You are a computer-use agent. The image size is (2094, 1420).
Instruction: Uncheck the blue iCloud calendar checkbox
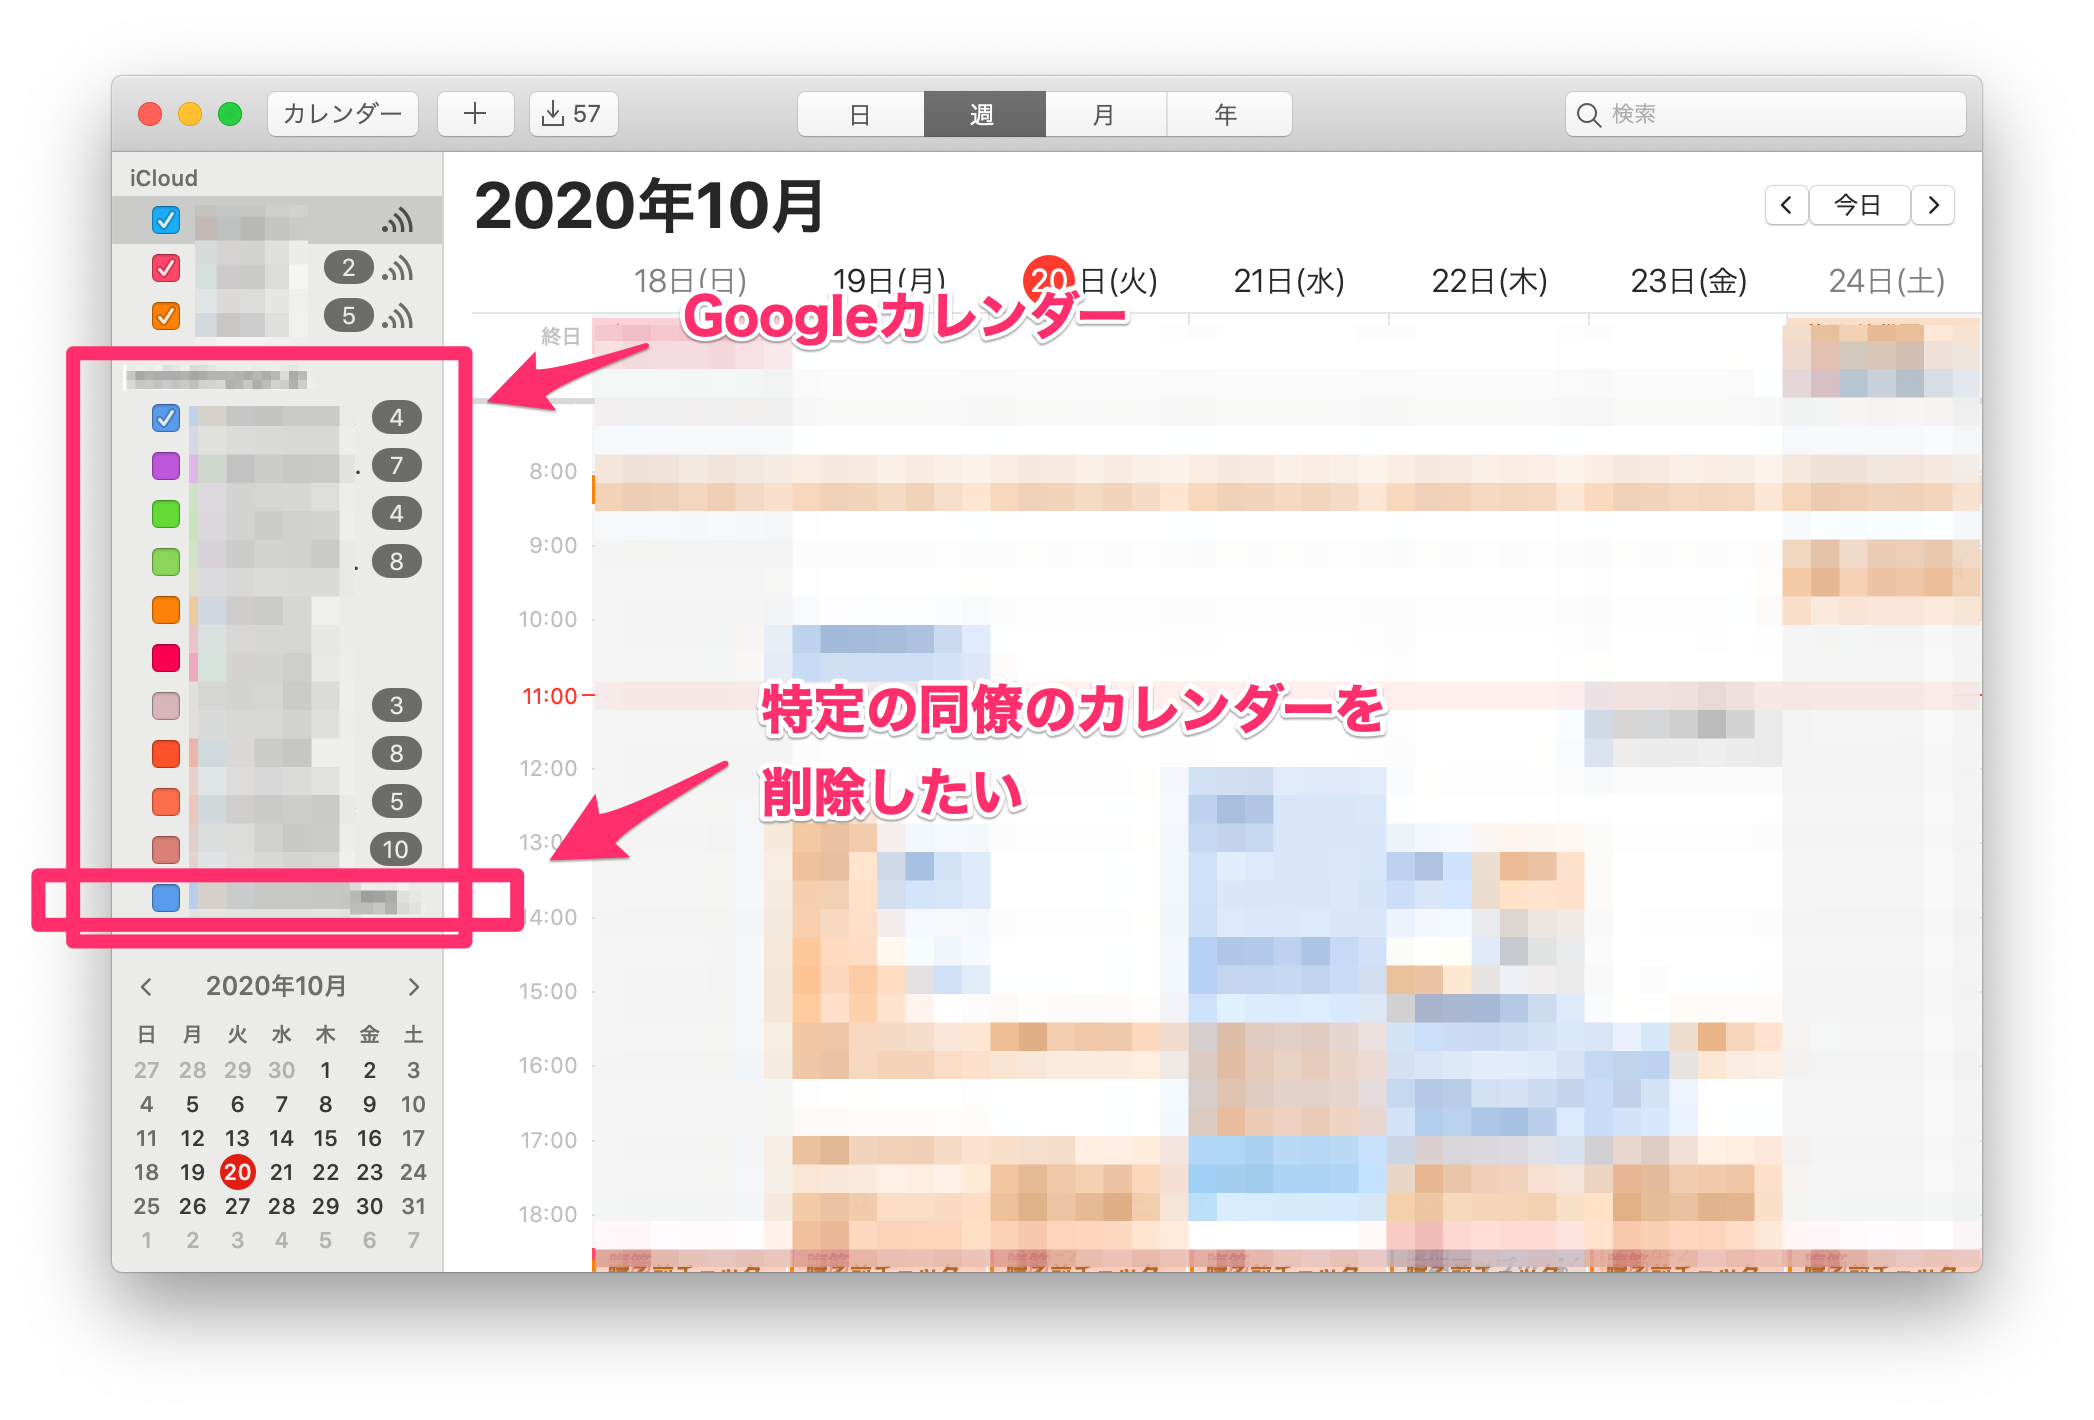[166, 220]
